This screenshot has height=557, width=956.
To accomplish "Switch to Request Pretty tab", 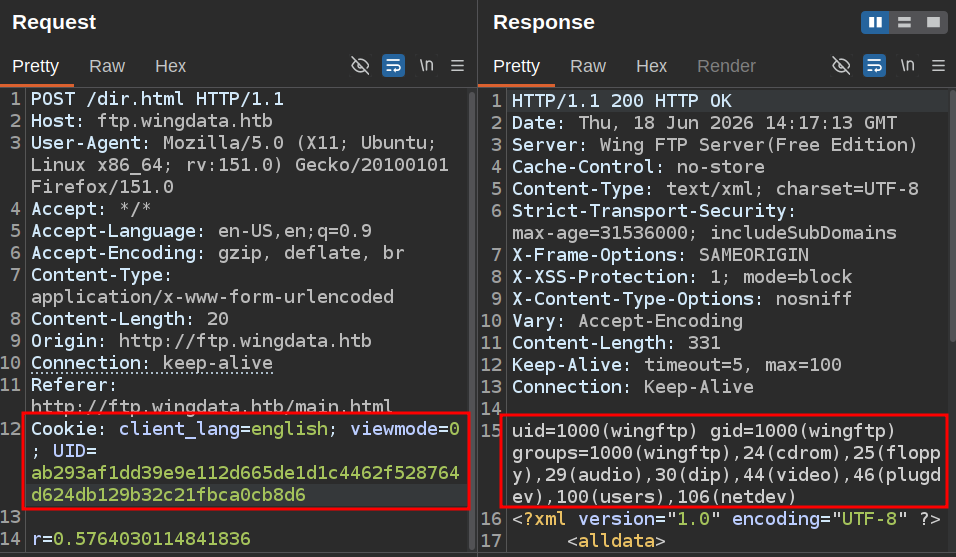I will point(35,66).
